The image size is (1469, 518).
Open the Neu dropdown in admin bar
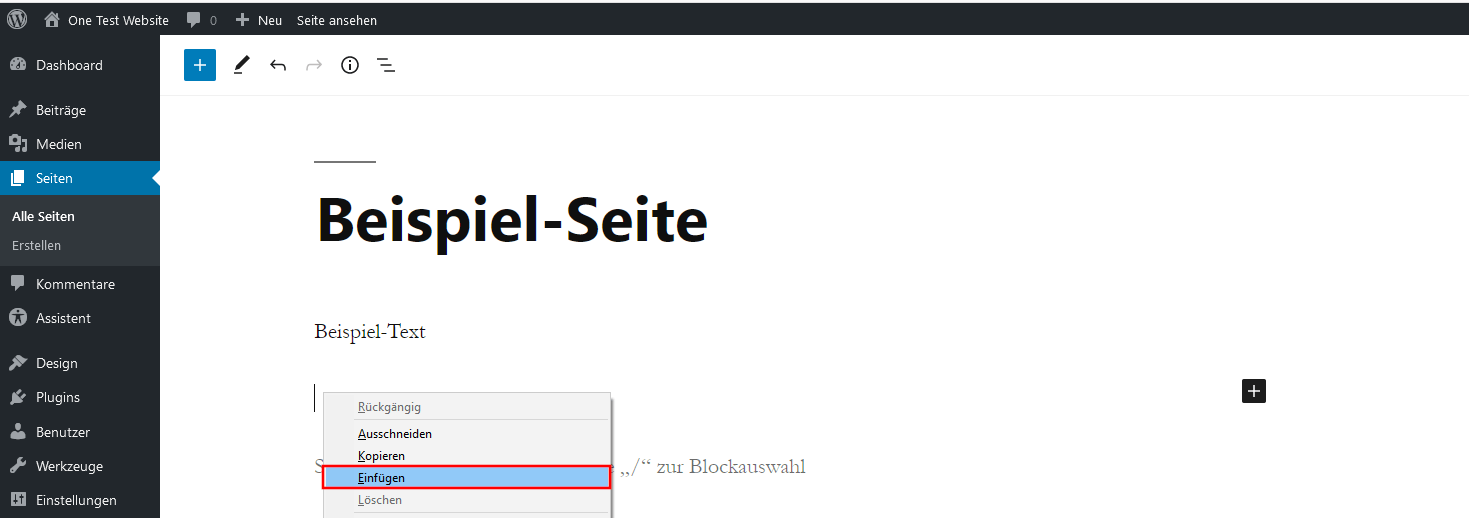(259, 20)
